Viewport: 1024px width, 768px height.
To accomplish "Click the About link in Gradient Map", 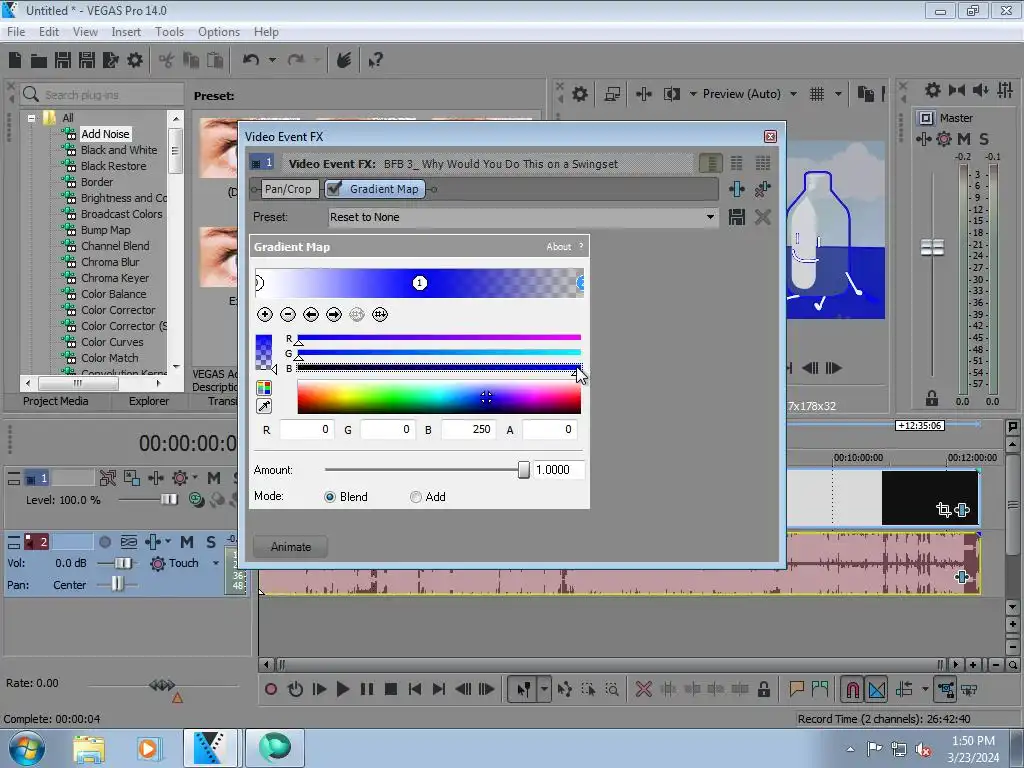I will pos(558,247).
